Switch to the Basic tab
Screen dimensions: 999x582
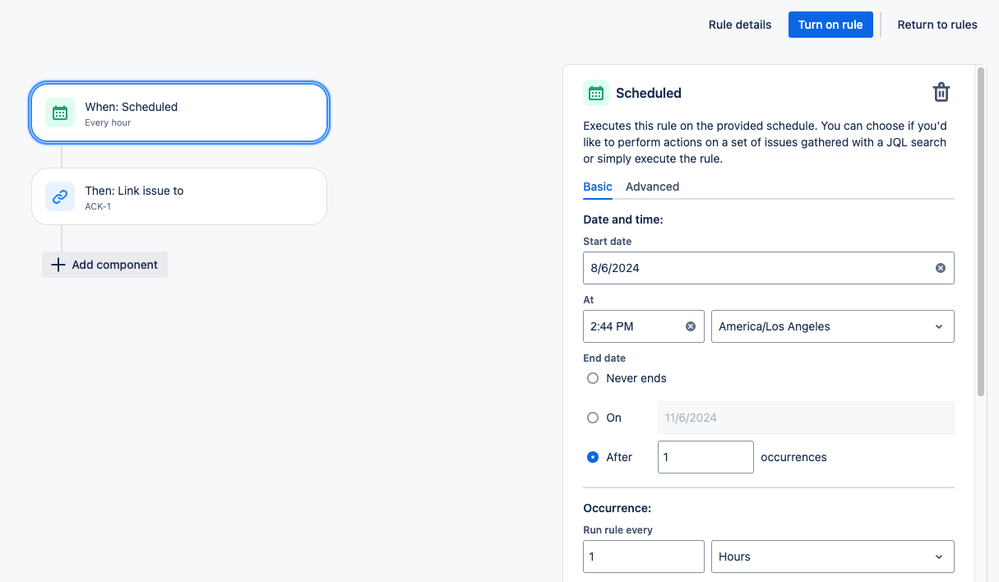[598, 187]
